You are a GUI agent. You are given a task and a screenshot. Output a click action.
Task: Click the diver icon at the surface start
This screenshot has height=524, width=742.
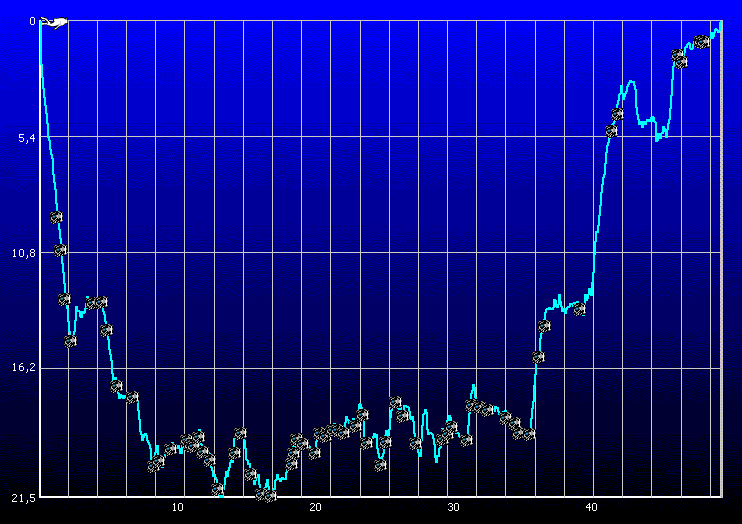54,22
